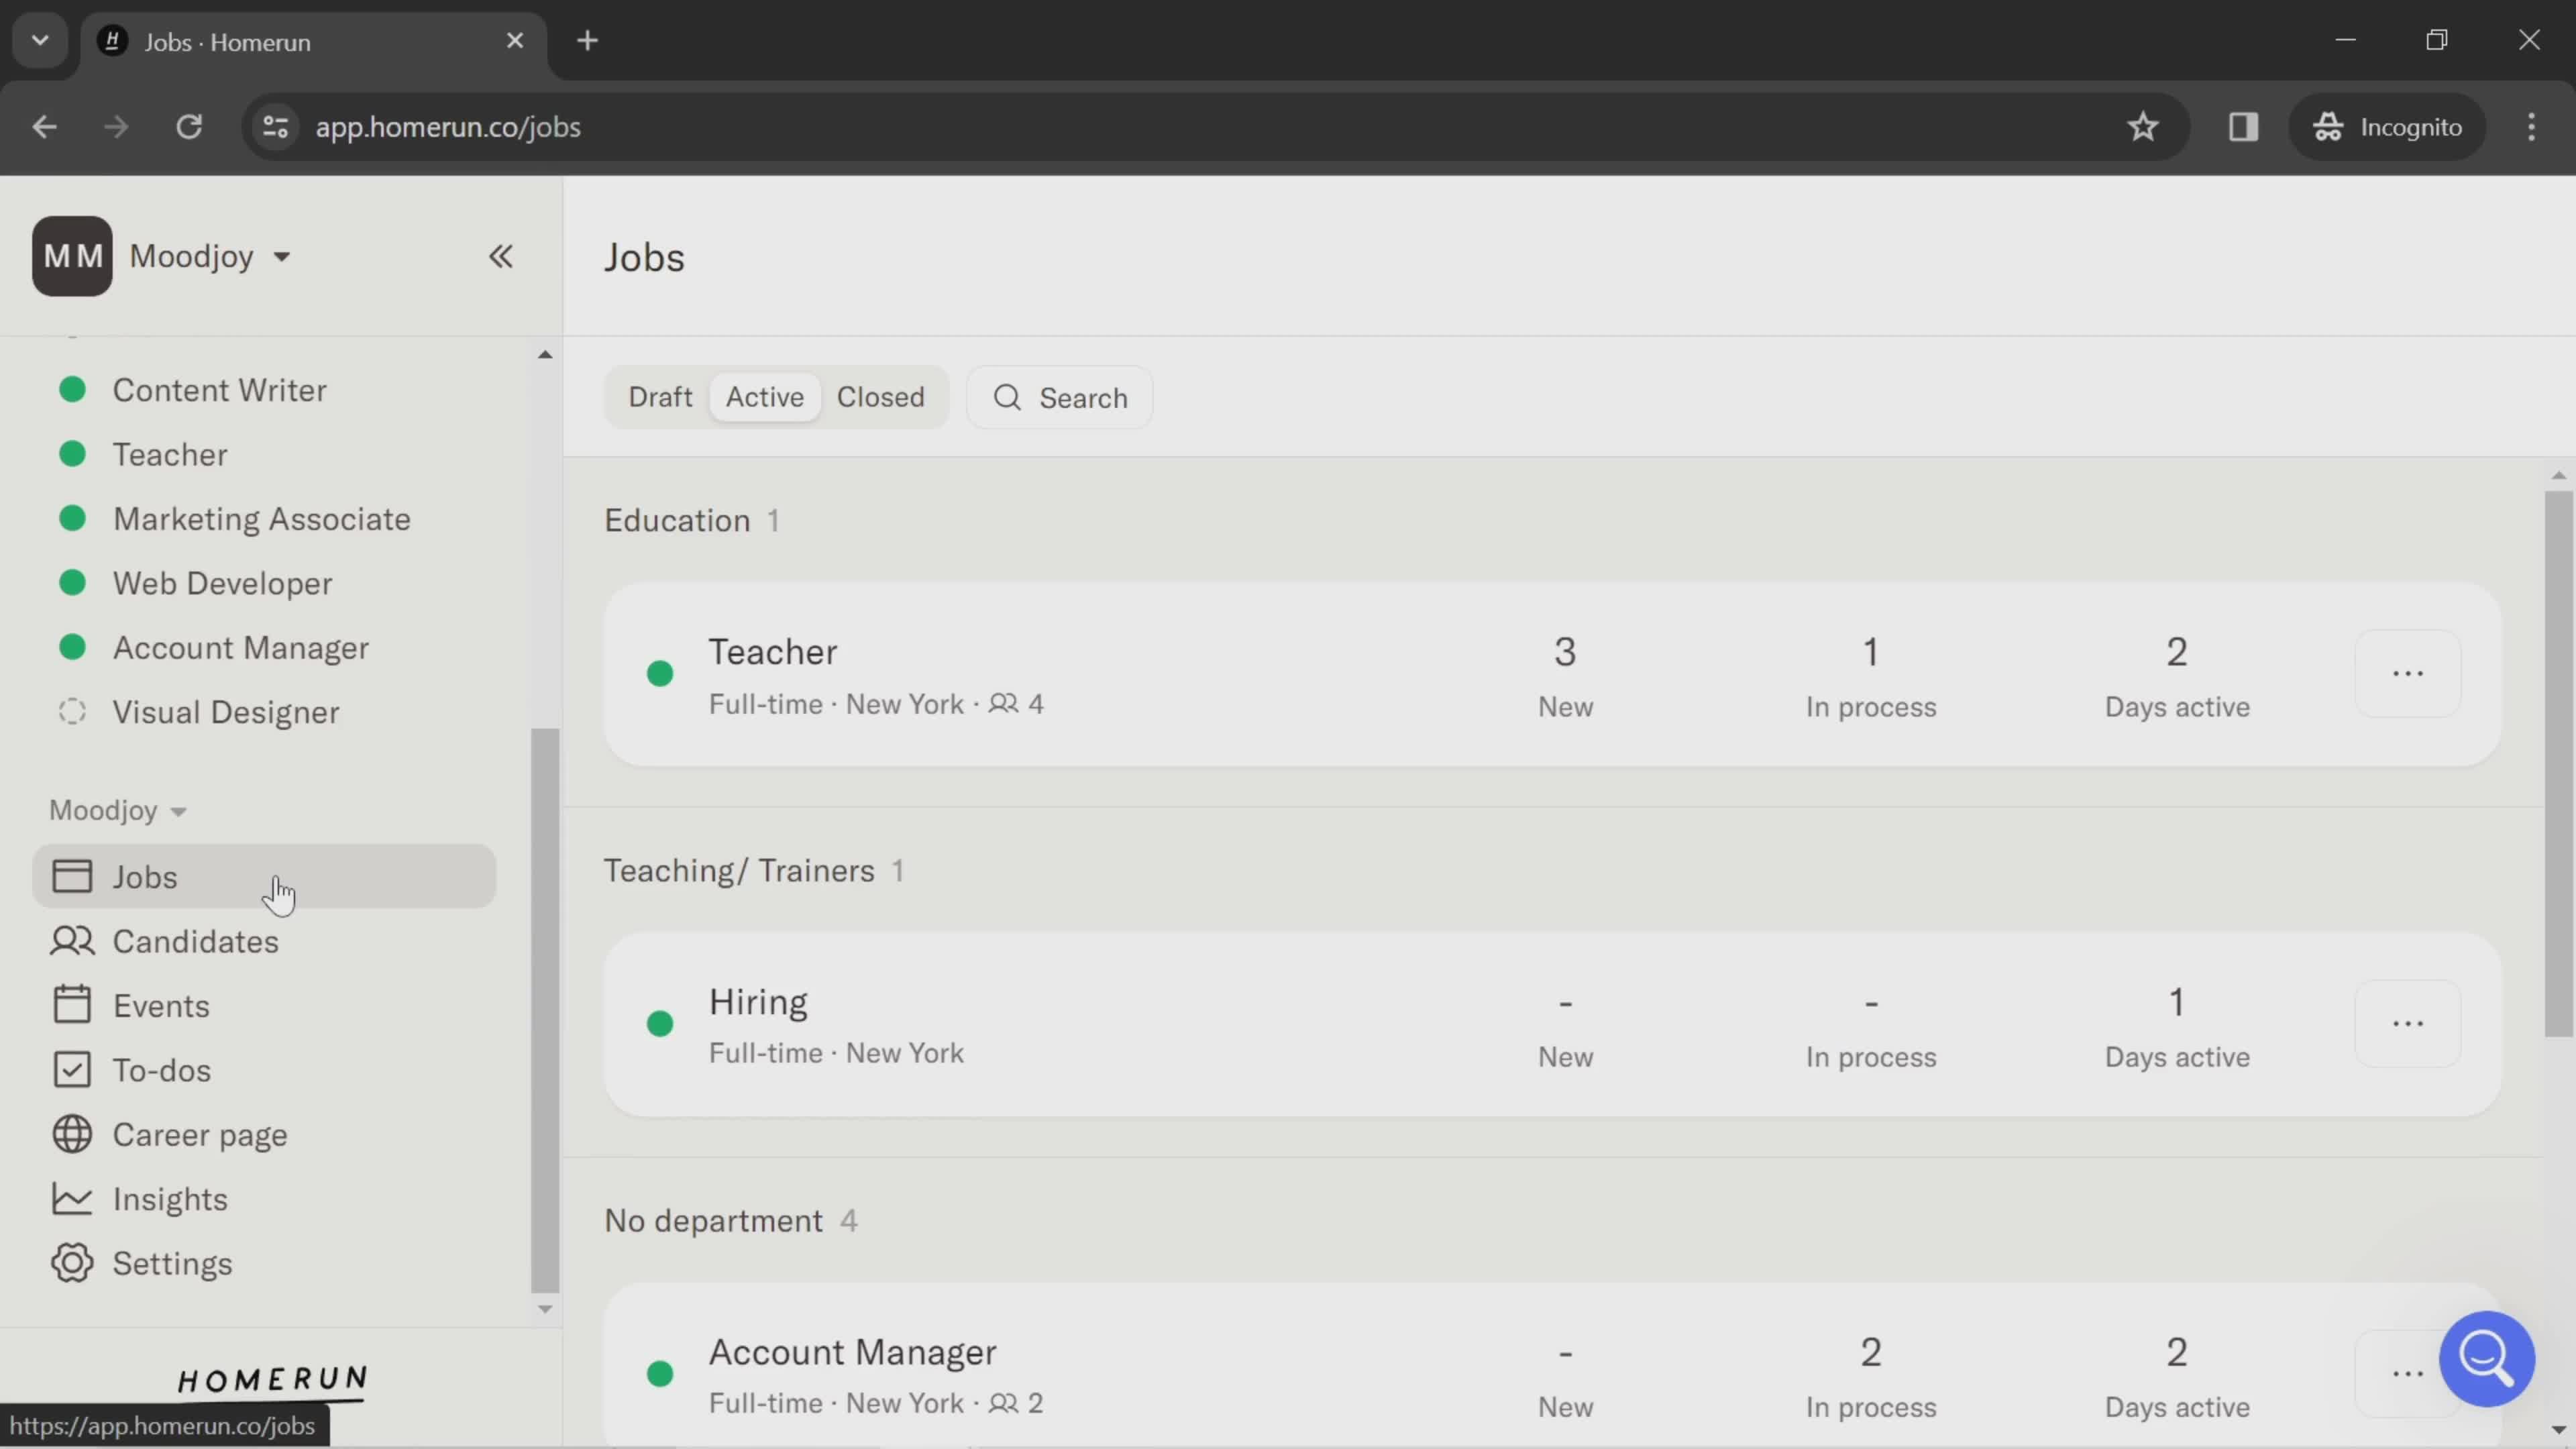The width and height of the screenshot is (2576, 1449).
Task: Open the Candidates section
Action: pyautogui.click(x=195, y=941)
